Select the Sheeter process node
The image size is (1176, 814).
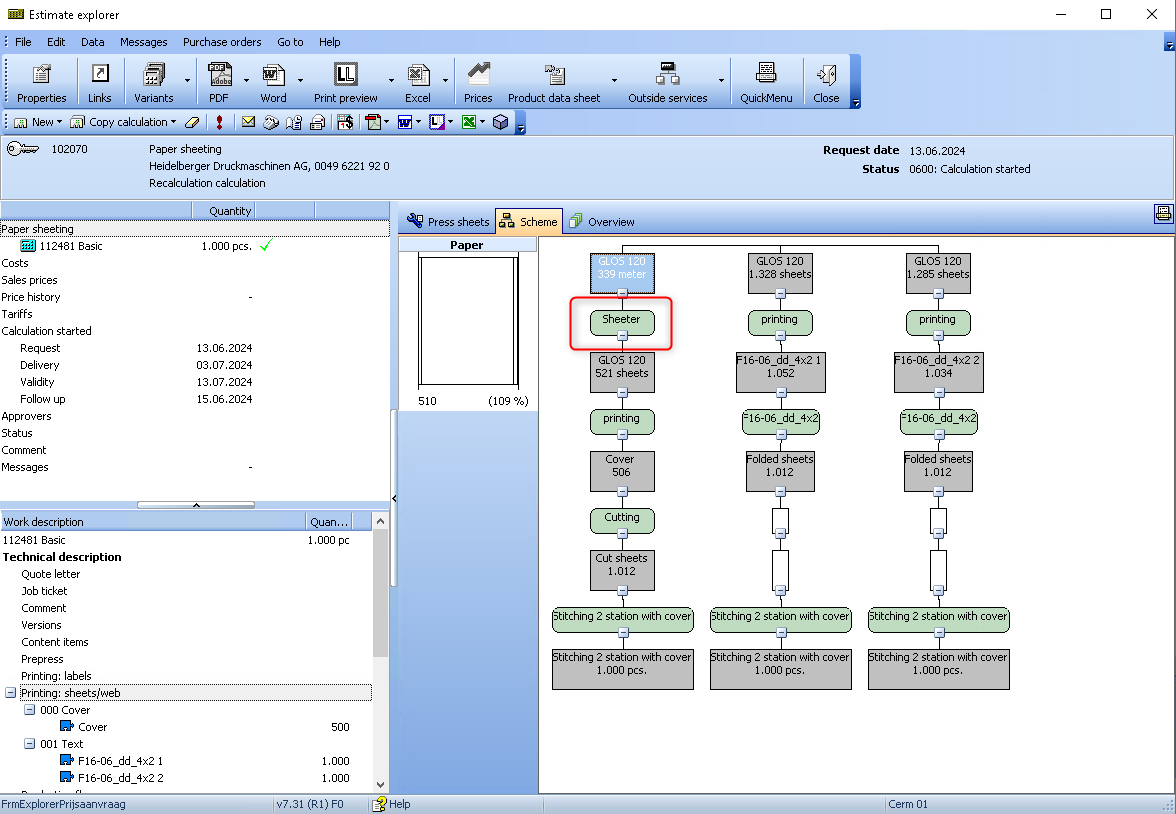coord(622,322)
